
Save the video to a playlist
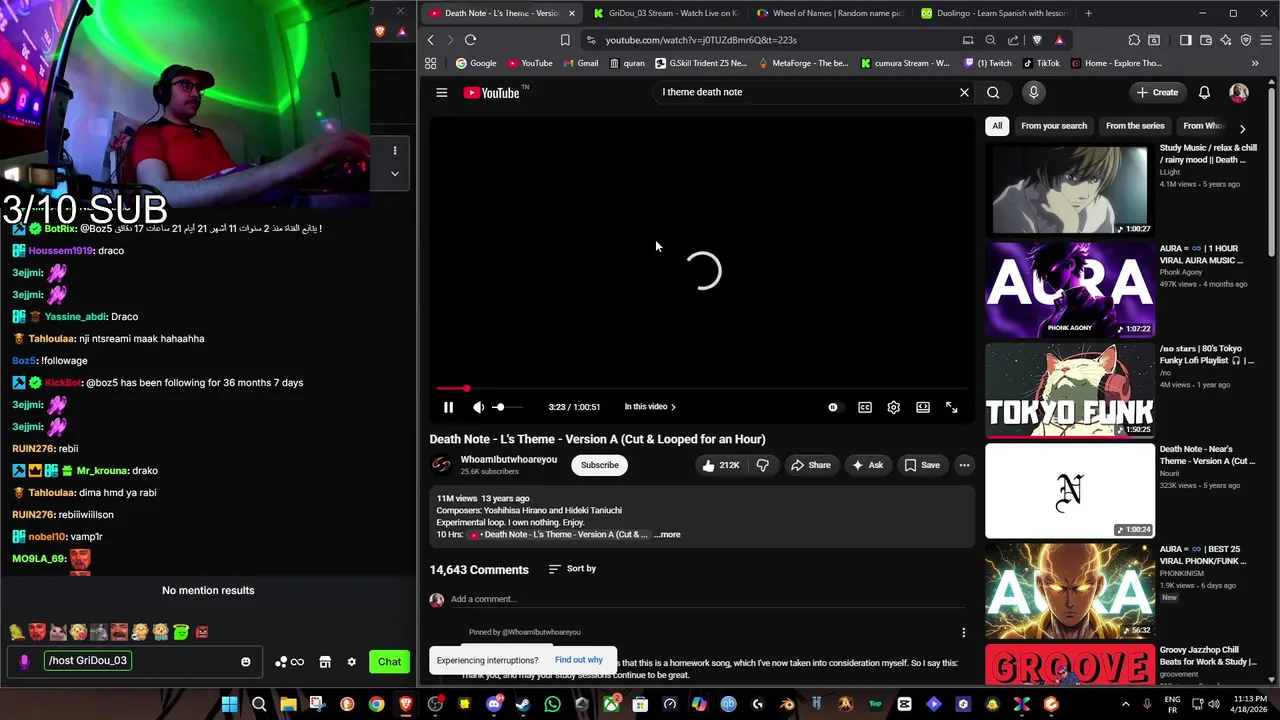922,465
